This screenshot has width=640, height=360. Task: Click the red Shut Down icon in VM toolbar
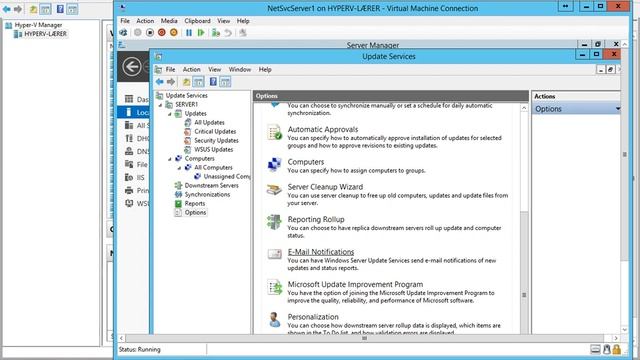point(162,33)
